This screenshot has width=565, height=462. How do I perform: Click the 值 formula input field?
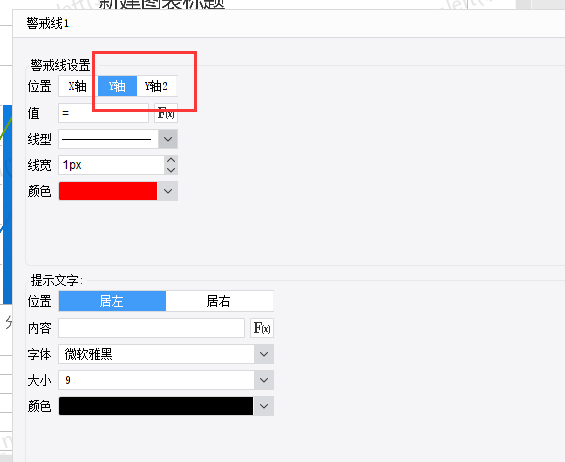[x=103, y=113]
